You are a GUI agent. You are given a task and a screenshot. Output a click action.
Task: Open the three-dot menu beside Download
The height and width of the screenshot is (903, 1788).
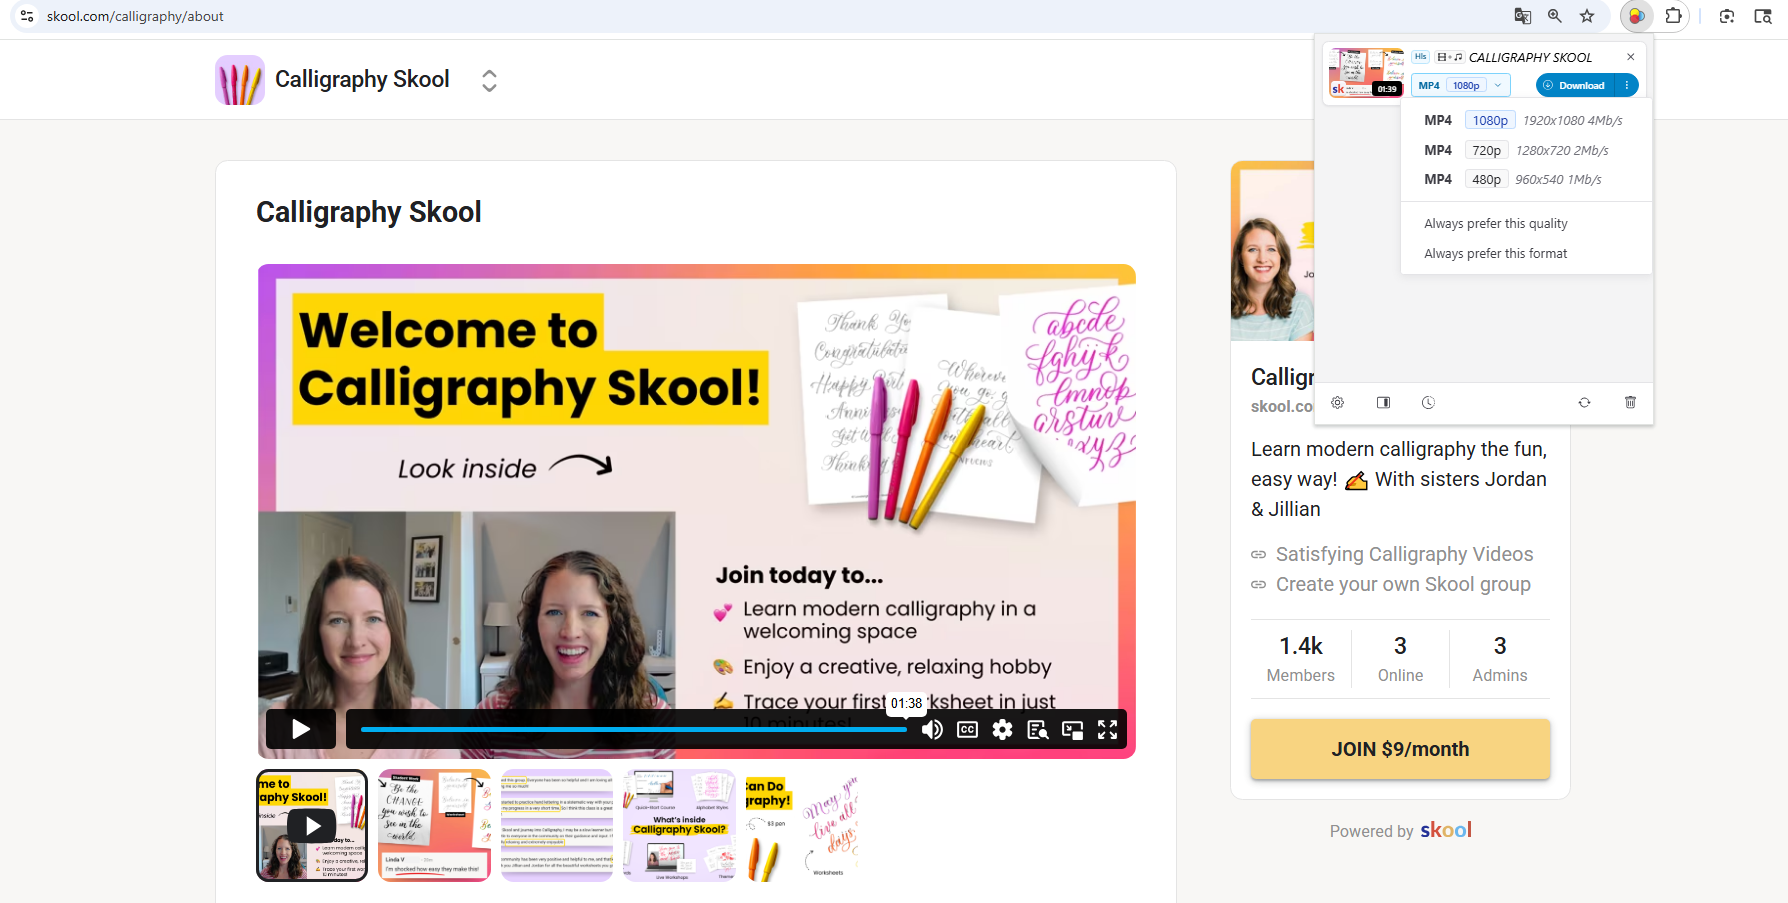[x=1627, y=85]
